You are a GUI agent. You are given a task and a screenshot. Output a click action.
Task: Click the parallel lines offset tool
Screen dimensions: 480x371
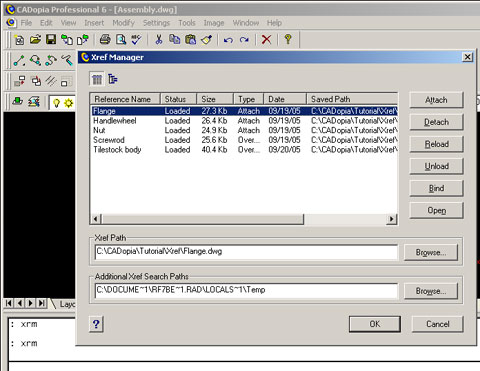coord(51,81)
